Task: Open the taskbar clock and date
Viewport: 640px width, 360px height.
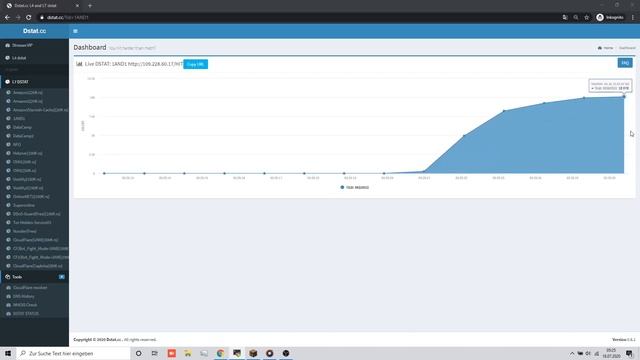Action: [x=611, y=353]
